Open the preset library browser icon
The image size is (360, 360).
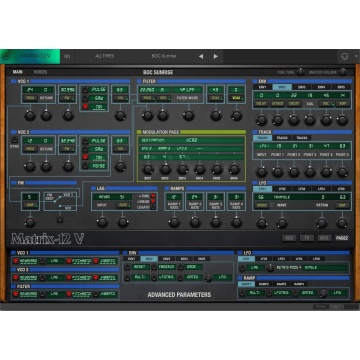click(66, 56)
